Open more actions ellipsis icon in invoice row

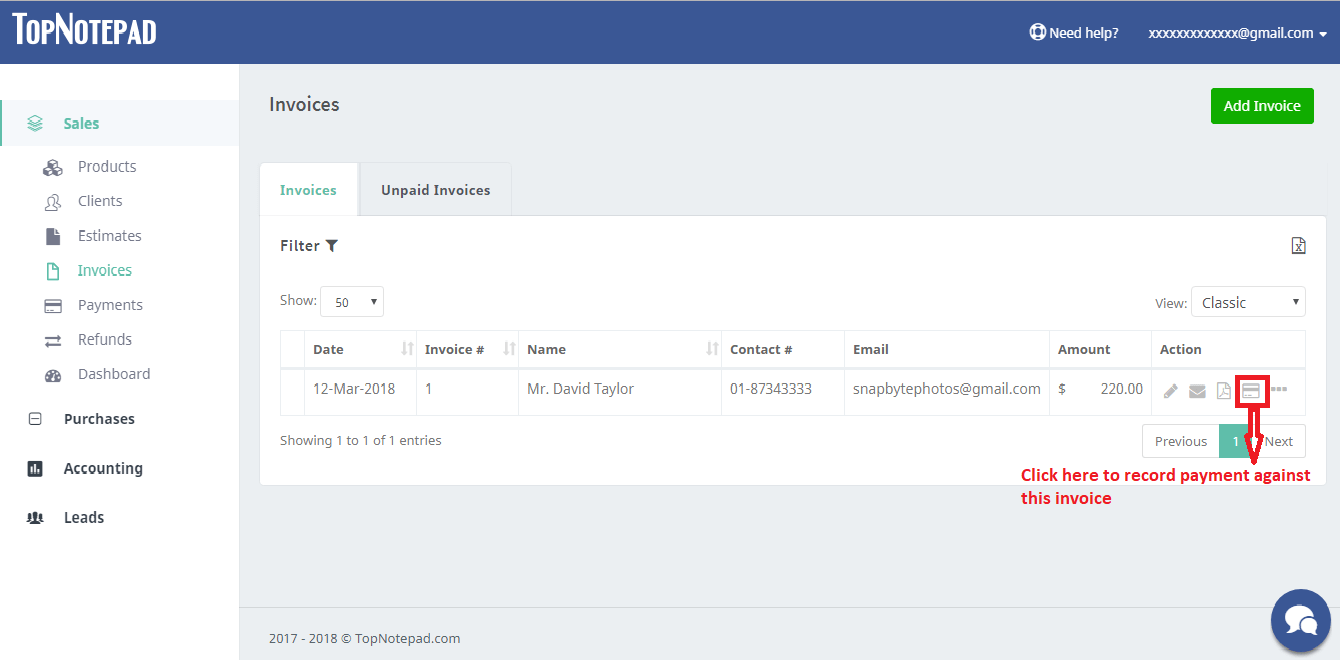tap(1279, 389)
